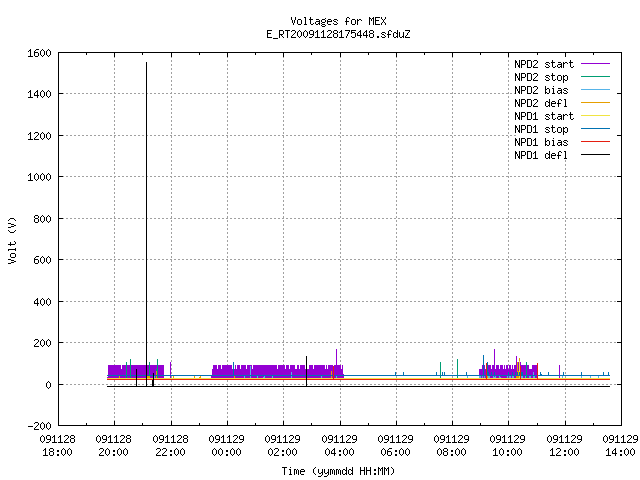Click the 'NPD2 defl' legend label
640x480 pixels.
click(541, 103)
